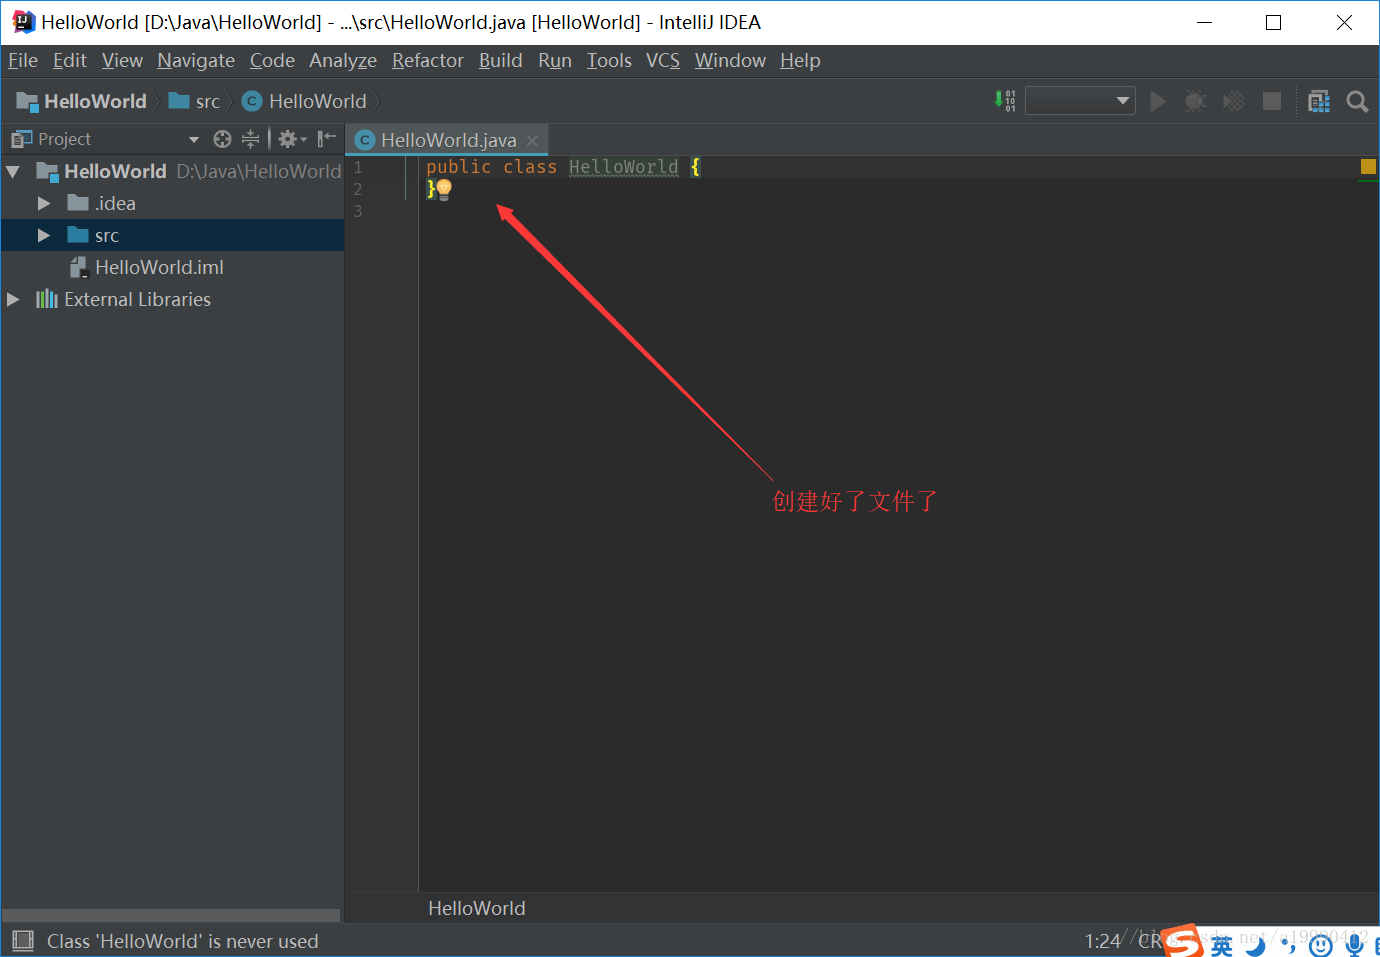The height and width of the screenshot is (957, 1380).
Task: Select External Libraries row
Action: [x=173, y=299]
